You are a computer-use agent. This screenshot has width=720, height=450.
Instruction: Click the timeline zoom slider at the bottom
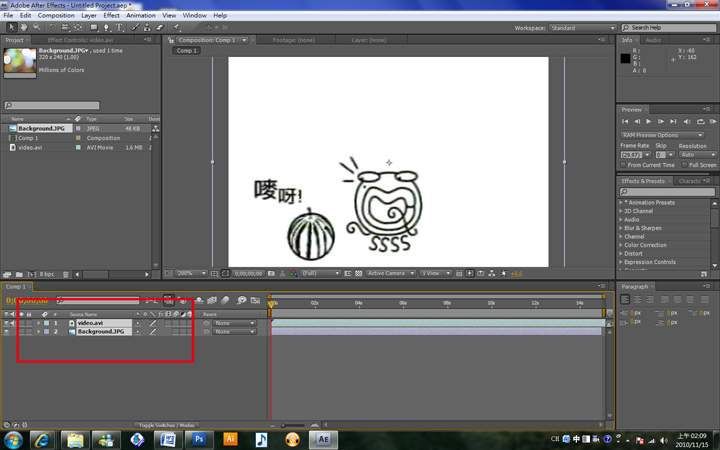point(294,425)
